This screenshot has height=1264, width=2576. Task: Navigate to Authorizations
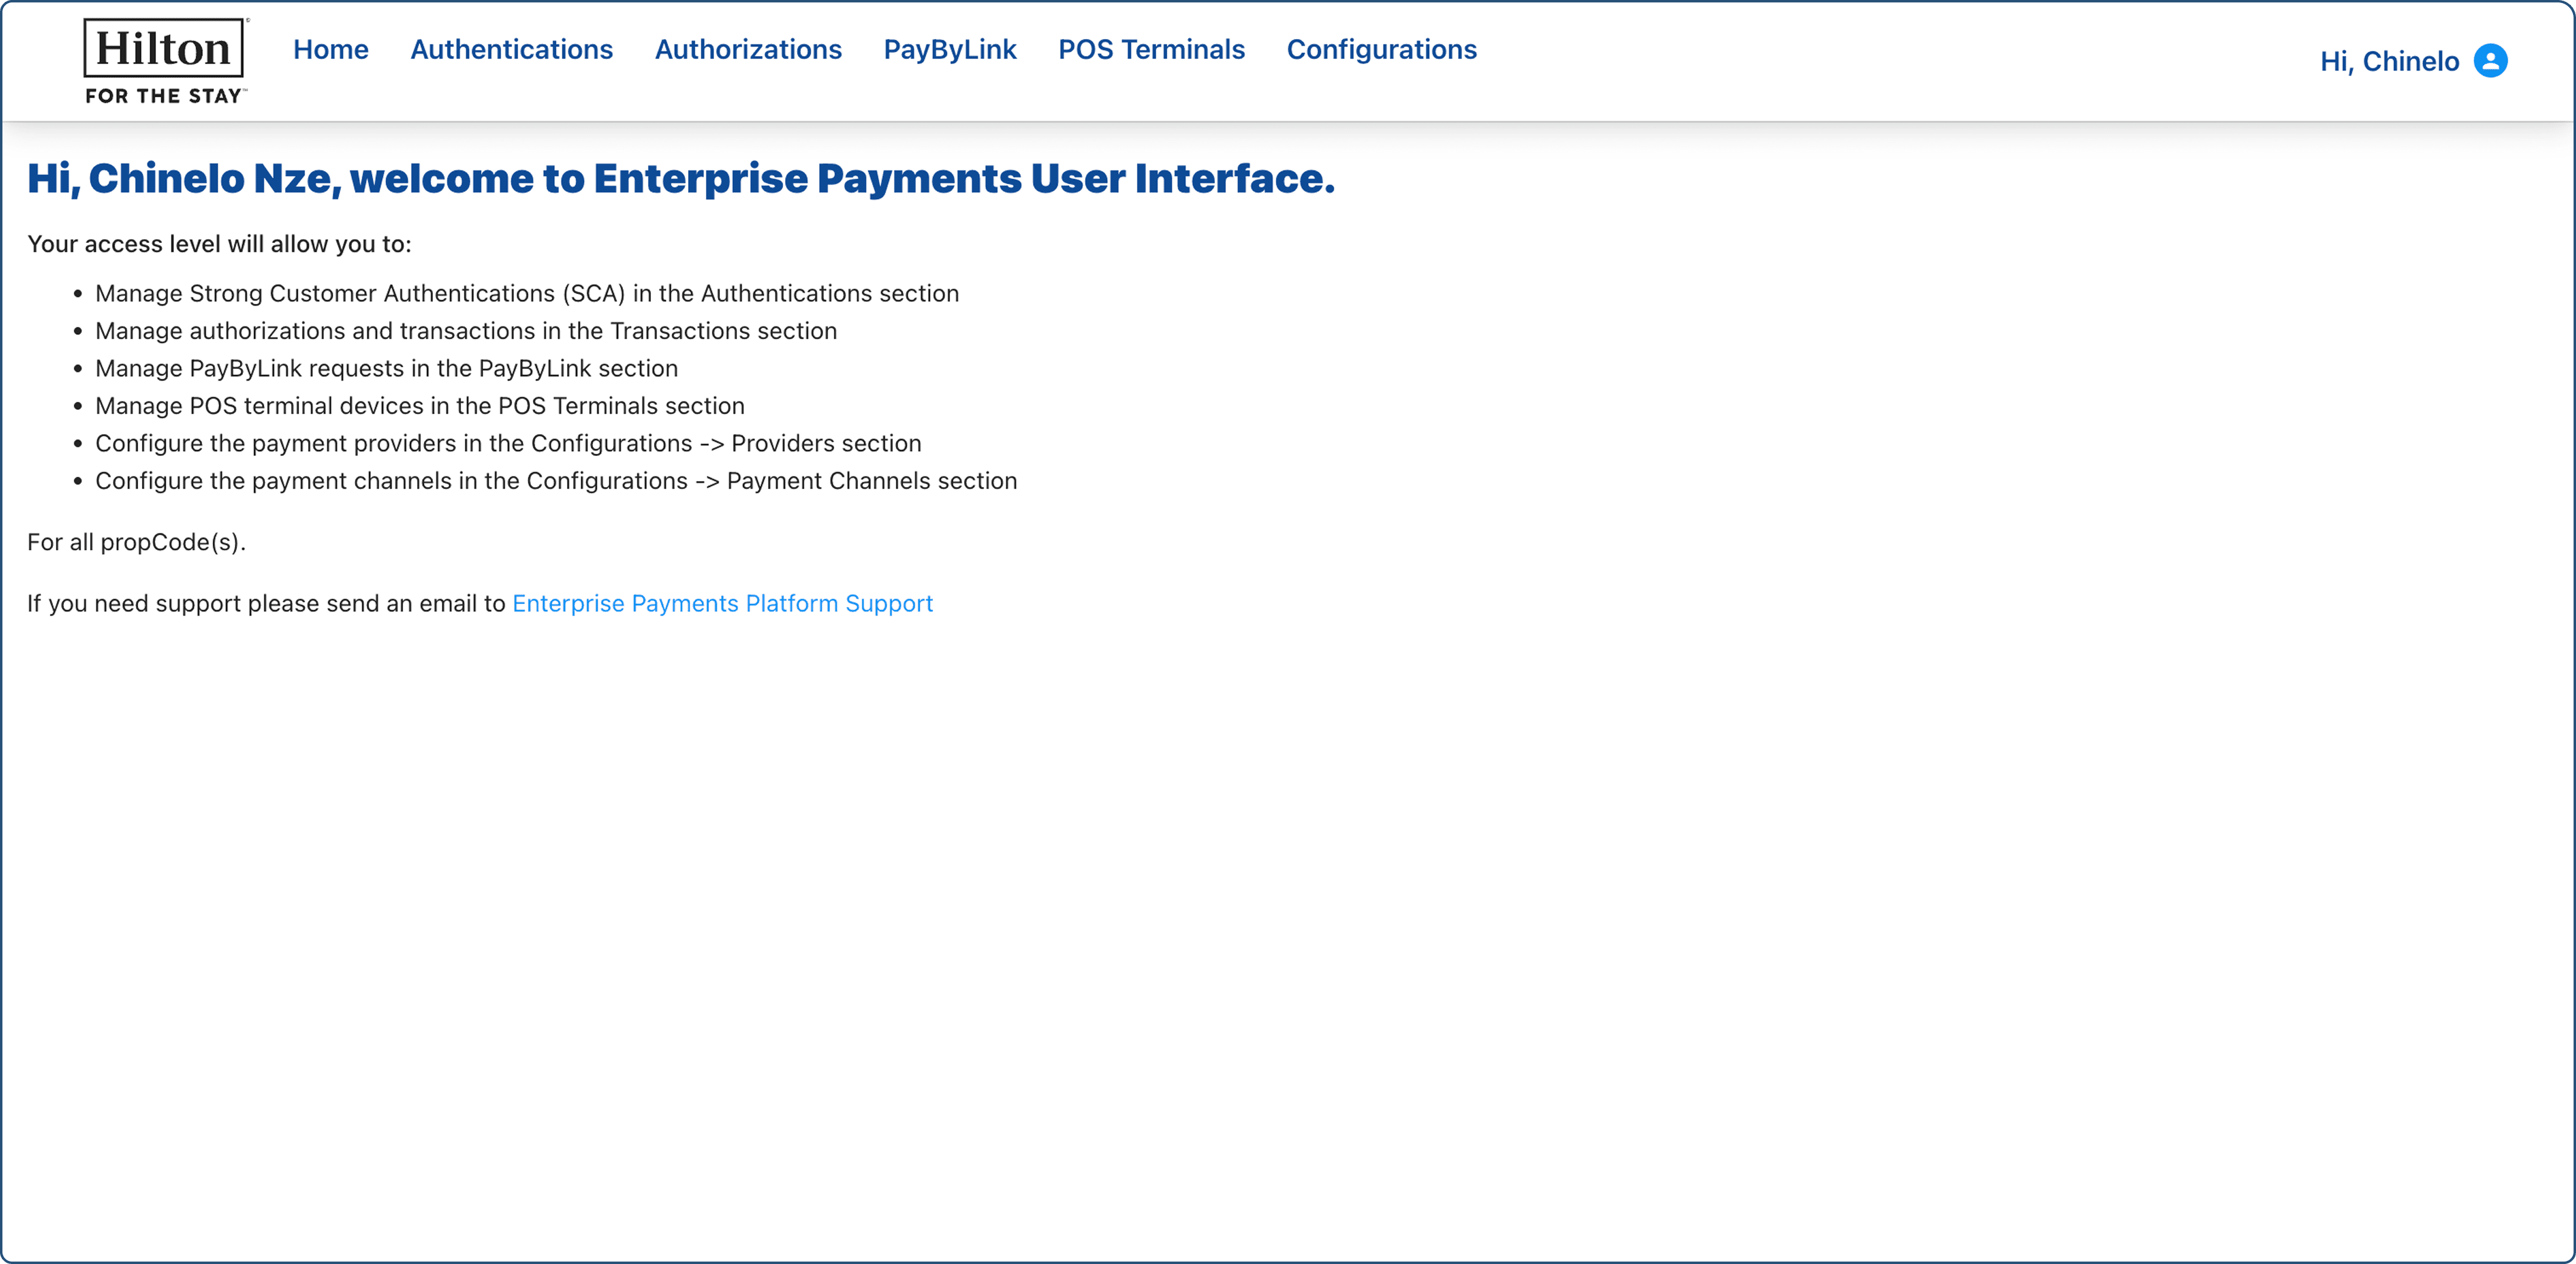pyautogui.click(x=747, y=49)
